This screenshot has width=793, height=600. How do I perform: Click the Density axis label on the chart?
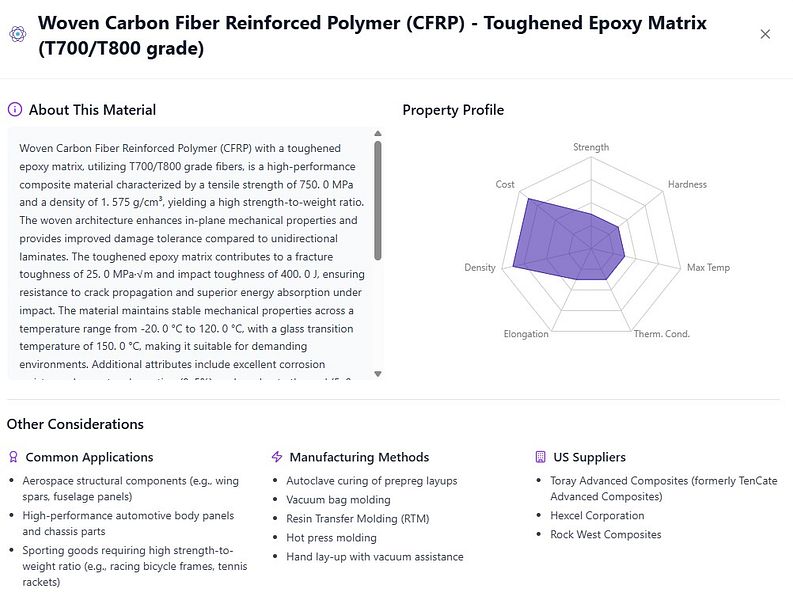coord(480,267)
